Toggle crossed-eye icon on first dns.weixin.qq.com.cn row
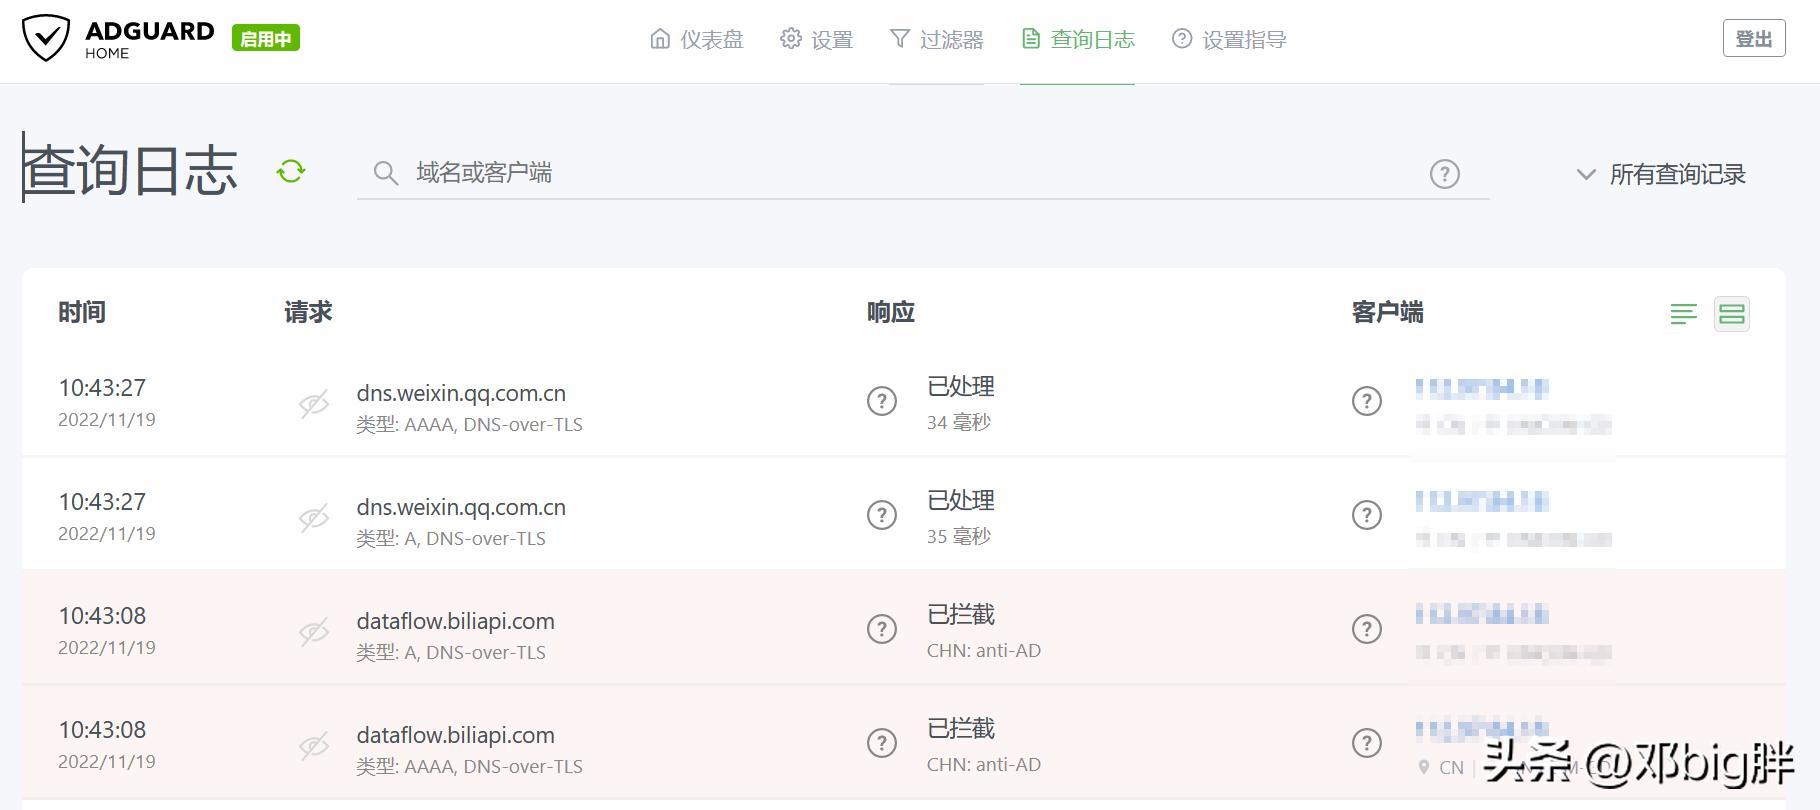1820x810 pixels. click(x=314, y=404)
